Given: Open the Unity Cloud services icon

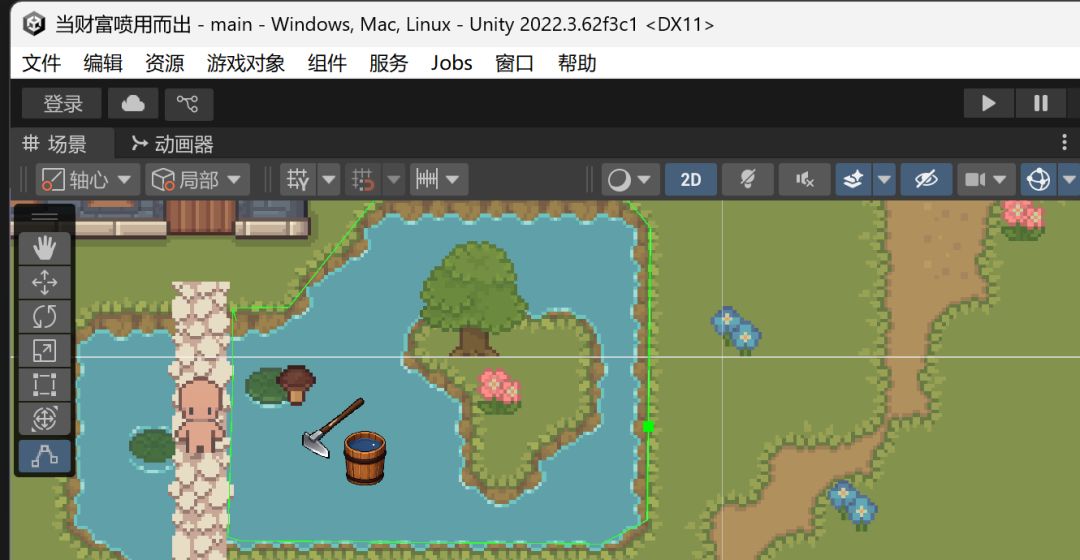Looking at the screenshot, I should (133, 104).
